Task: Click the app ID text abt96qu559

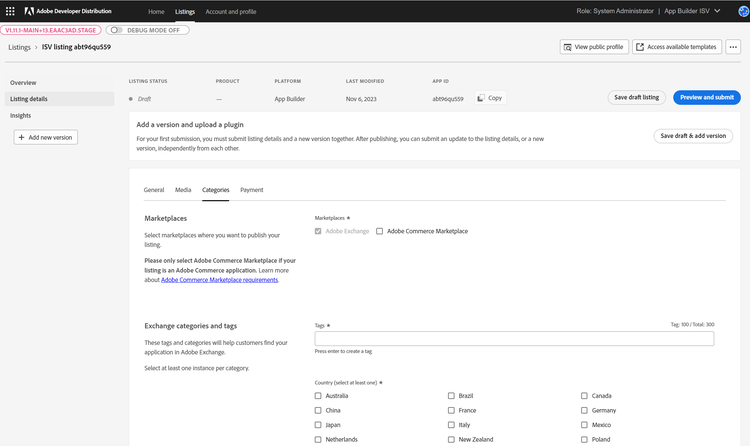Action: [448, 99]
